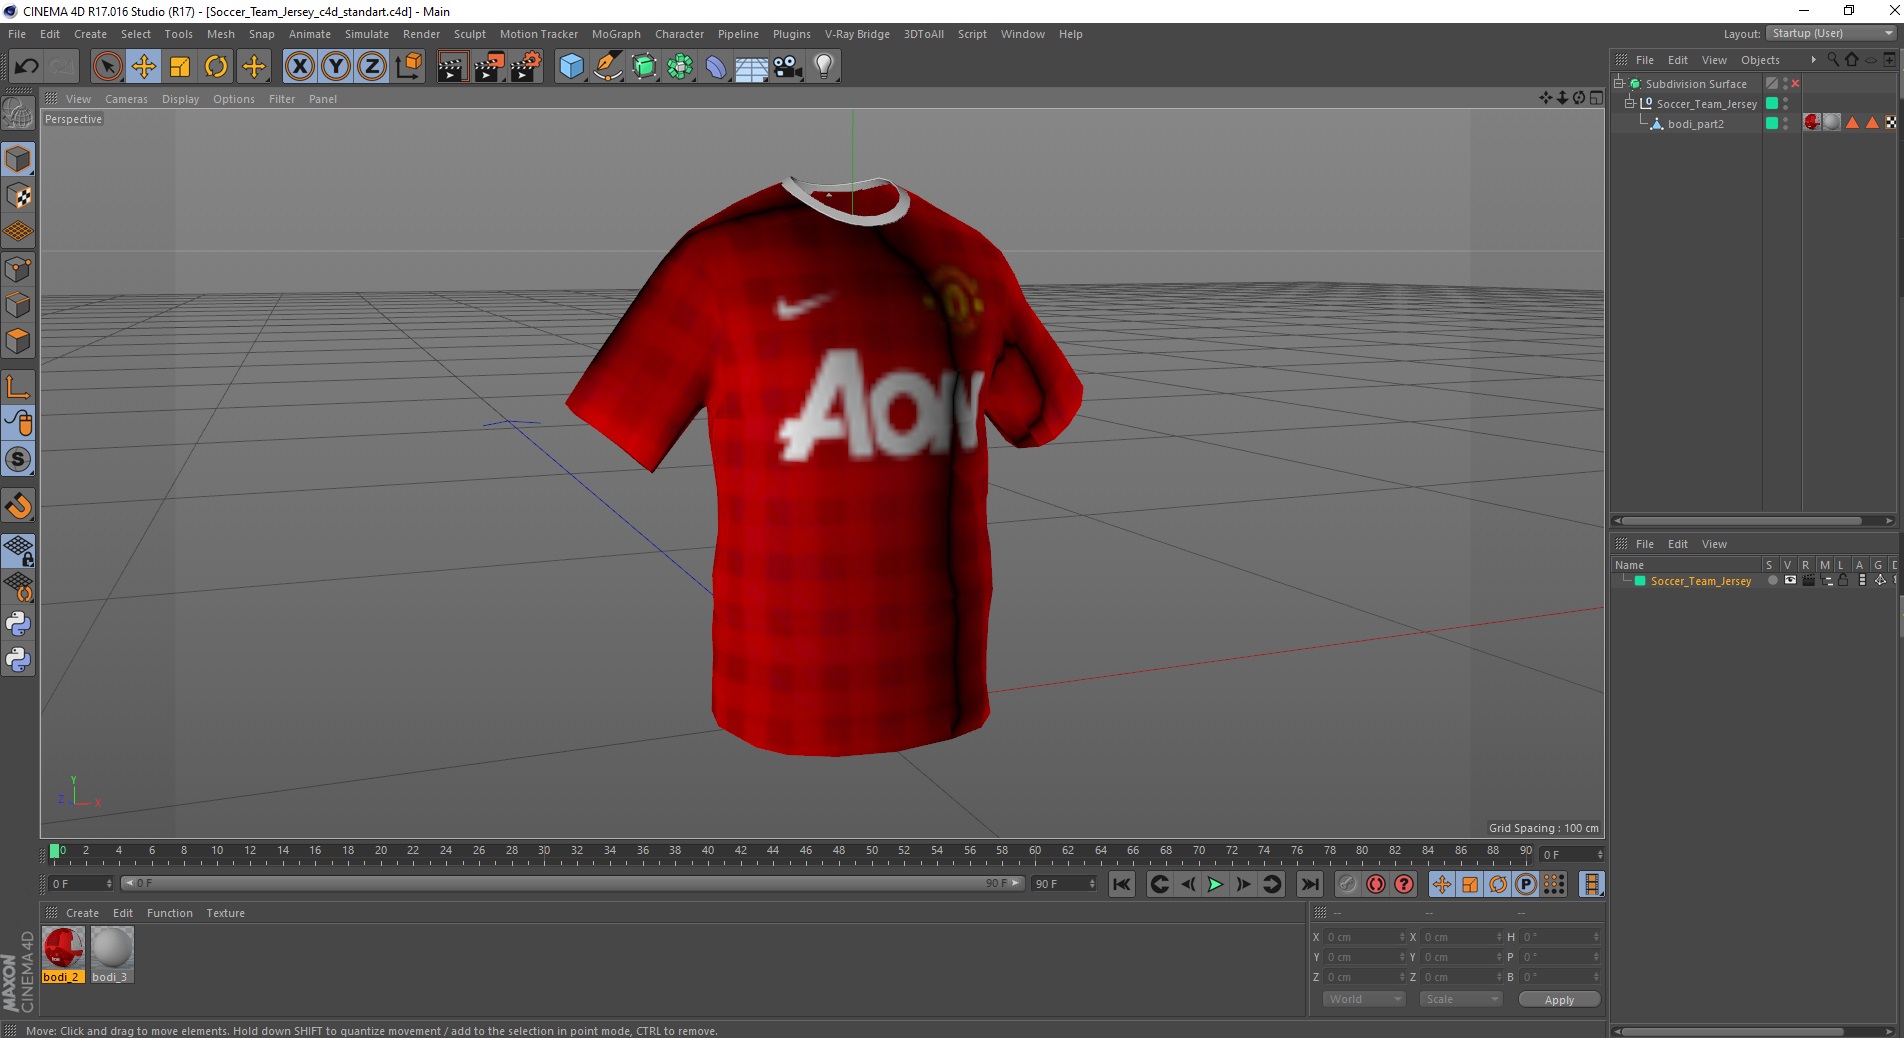Select bodi_part2 in Object Manager
Image resolution: width=1904 pixels, height=1038 pixels.
pos(1695,124)
